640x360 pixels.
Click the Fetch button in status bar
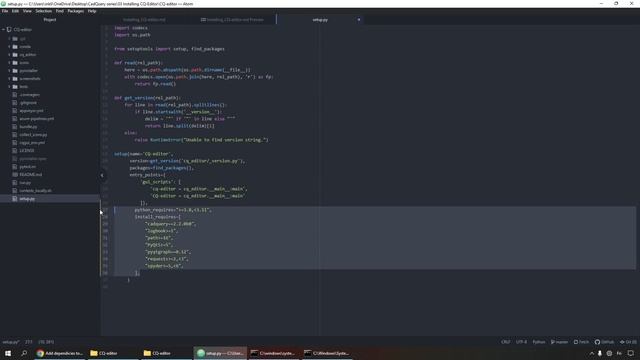[x=581, y=342]
